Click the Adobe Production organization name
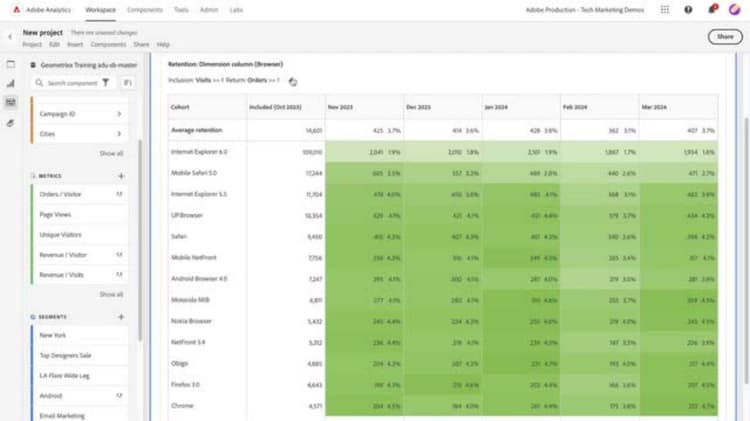Viewport: 750px width, 421px height. pos(585,10)
